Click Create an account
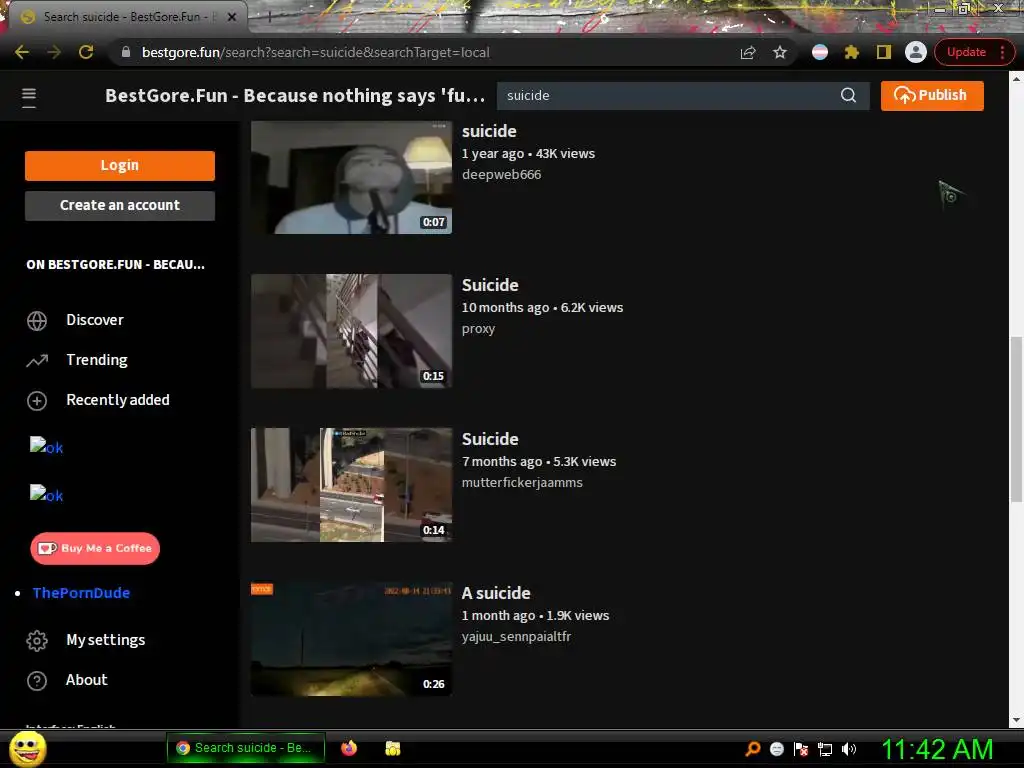This screenshot has width=1024, height=768. point(120,205)
